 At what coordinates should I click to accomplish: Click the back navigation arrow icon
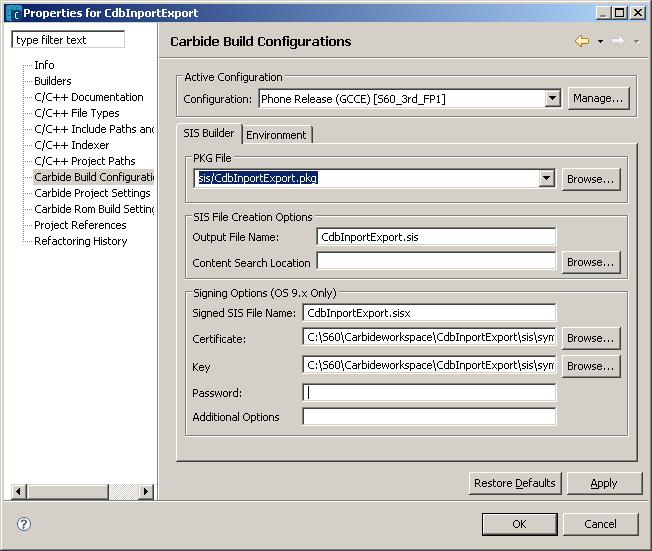click(582, 41)
